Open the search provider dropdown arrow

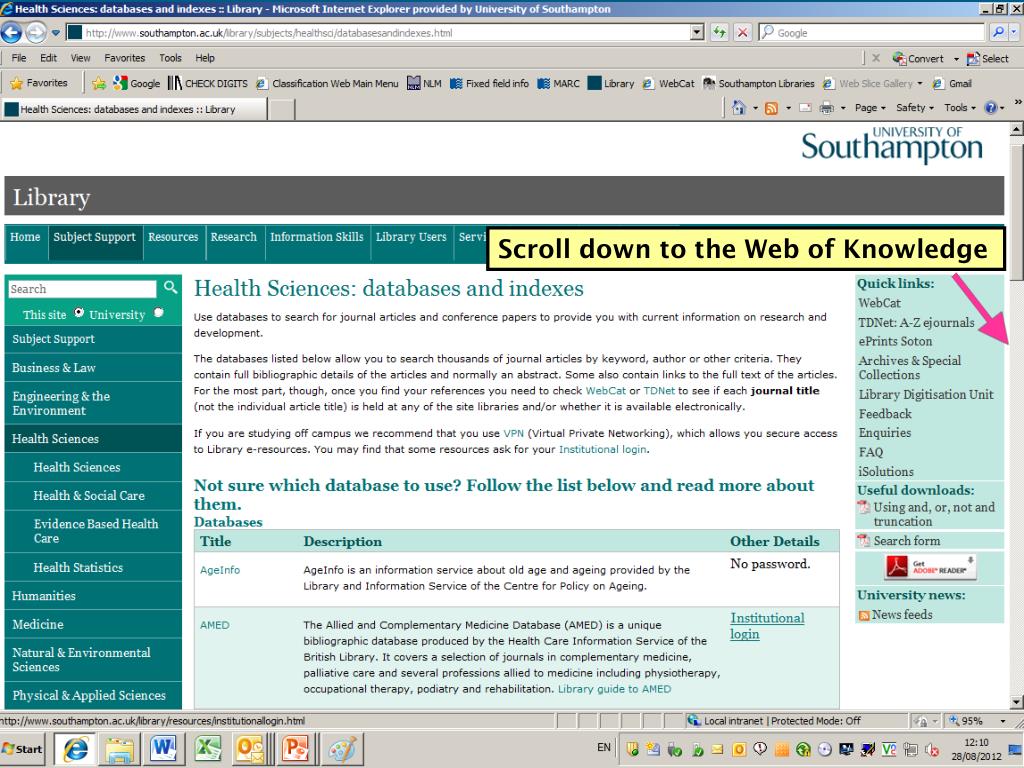[1014, 32]
